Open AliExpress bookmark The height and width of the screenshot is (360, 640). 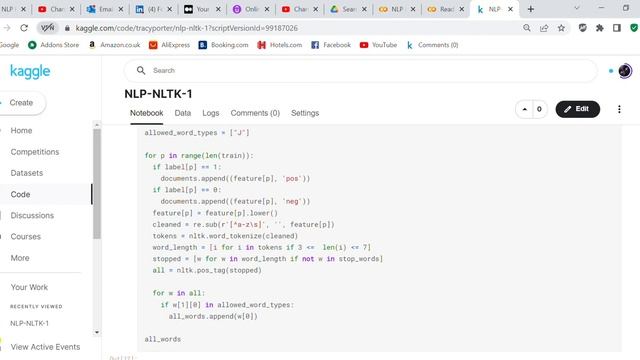[169, 45]
